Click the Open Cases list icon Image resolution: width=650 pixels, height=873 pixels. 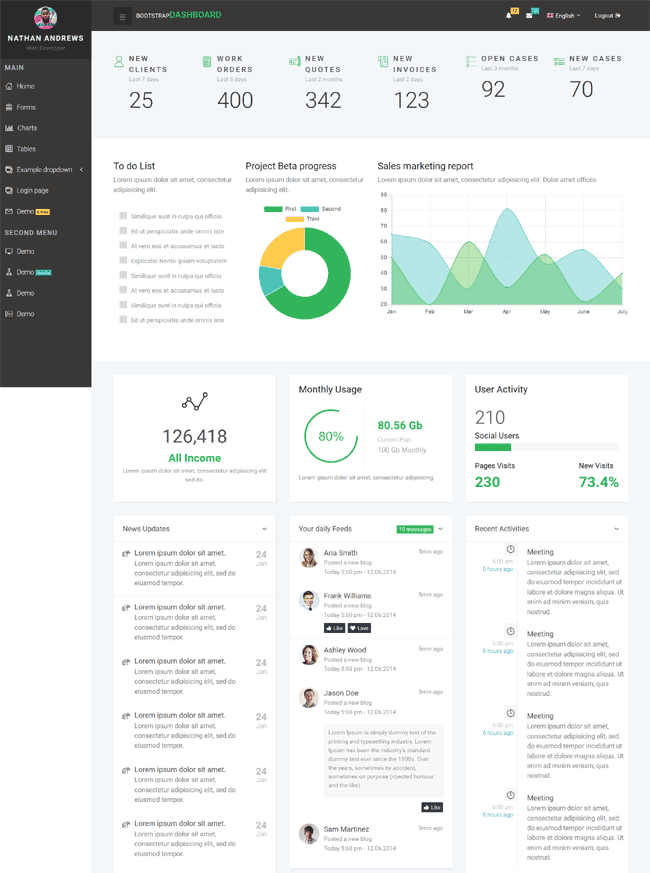pyautogui.click(x=471, y=61)
